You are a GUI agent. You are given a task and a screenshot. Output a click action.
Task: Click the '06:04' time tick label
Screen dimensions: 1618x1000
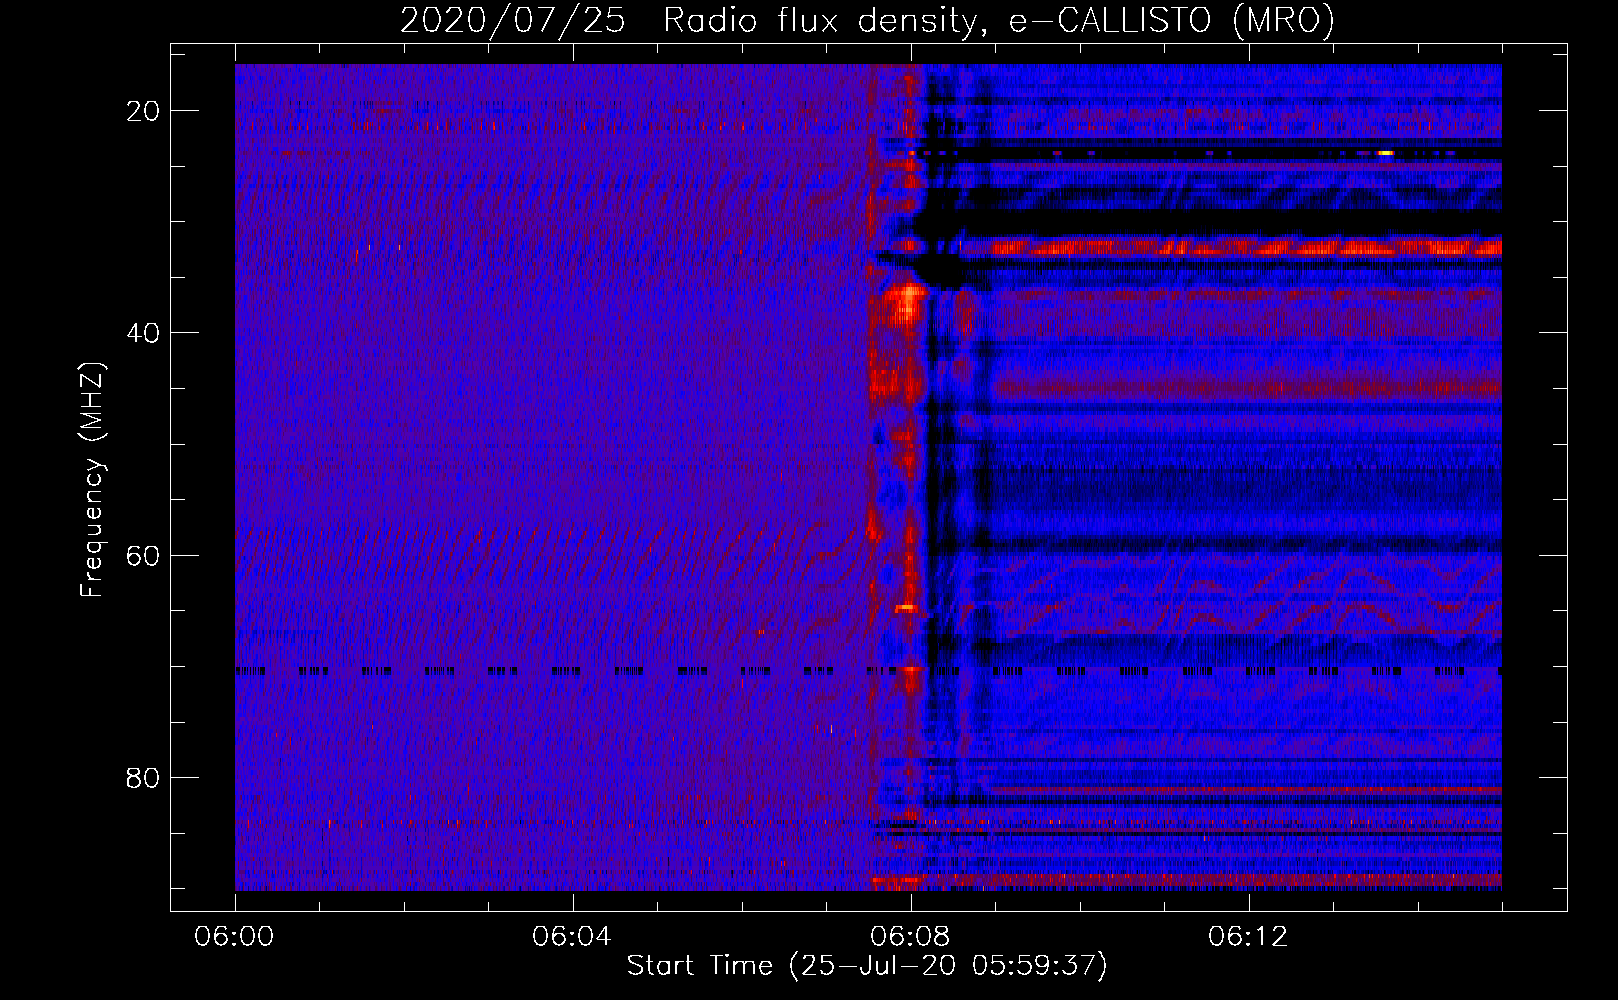pos(572,937)
